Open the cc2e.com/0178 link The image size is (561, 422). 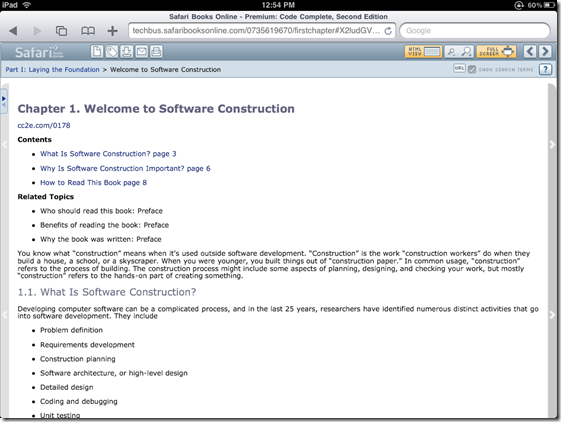[44, 125]
